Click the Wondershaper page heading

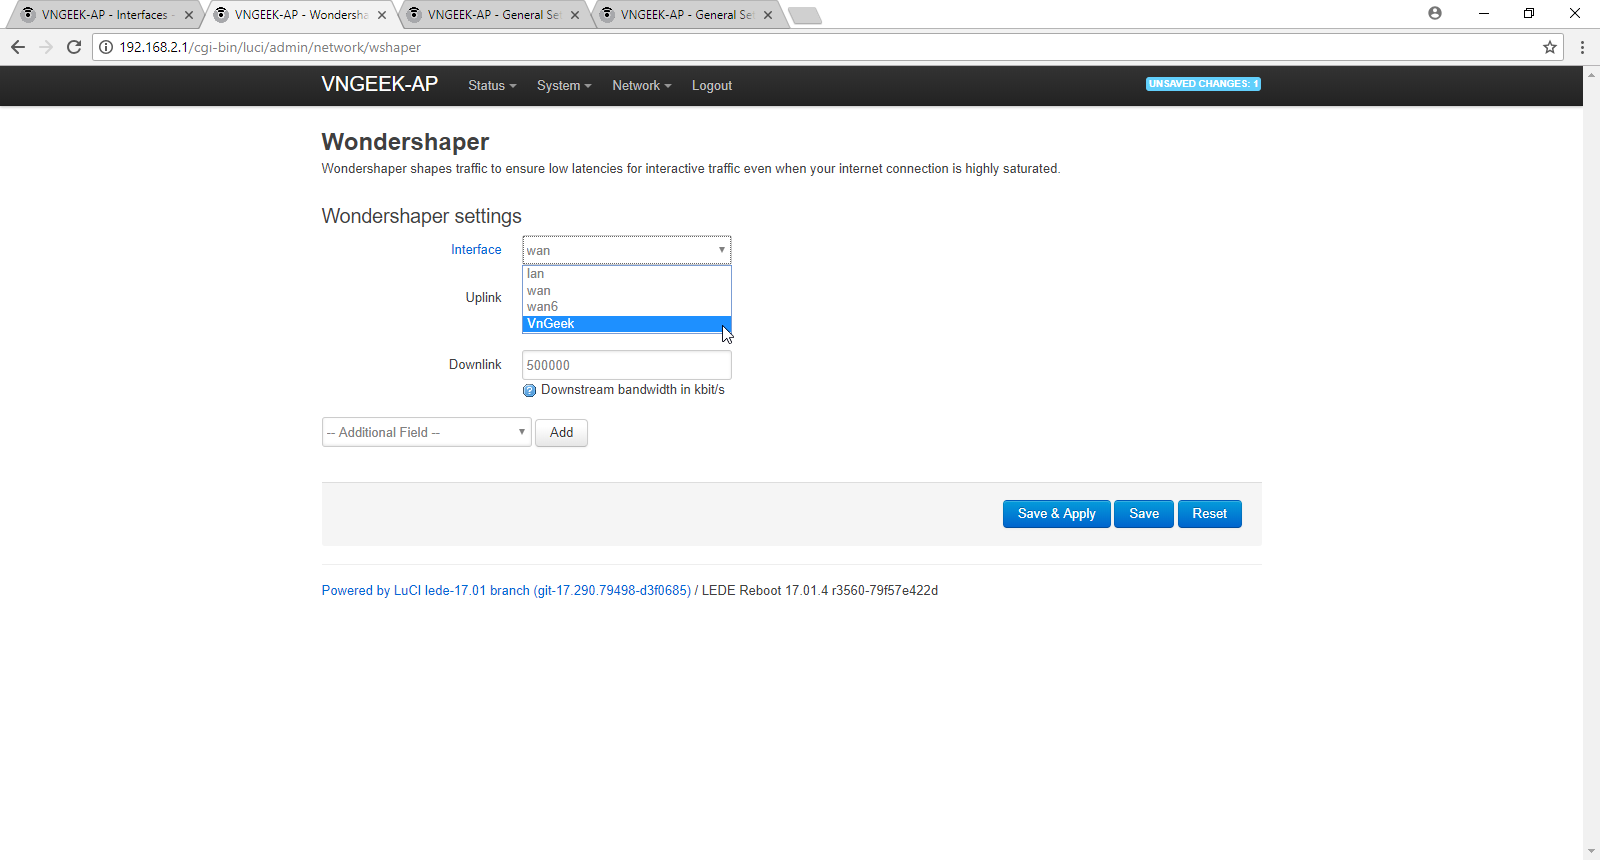pyautogui.click(x=405, y=142)
